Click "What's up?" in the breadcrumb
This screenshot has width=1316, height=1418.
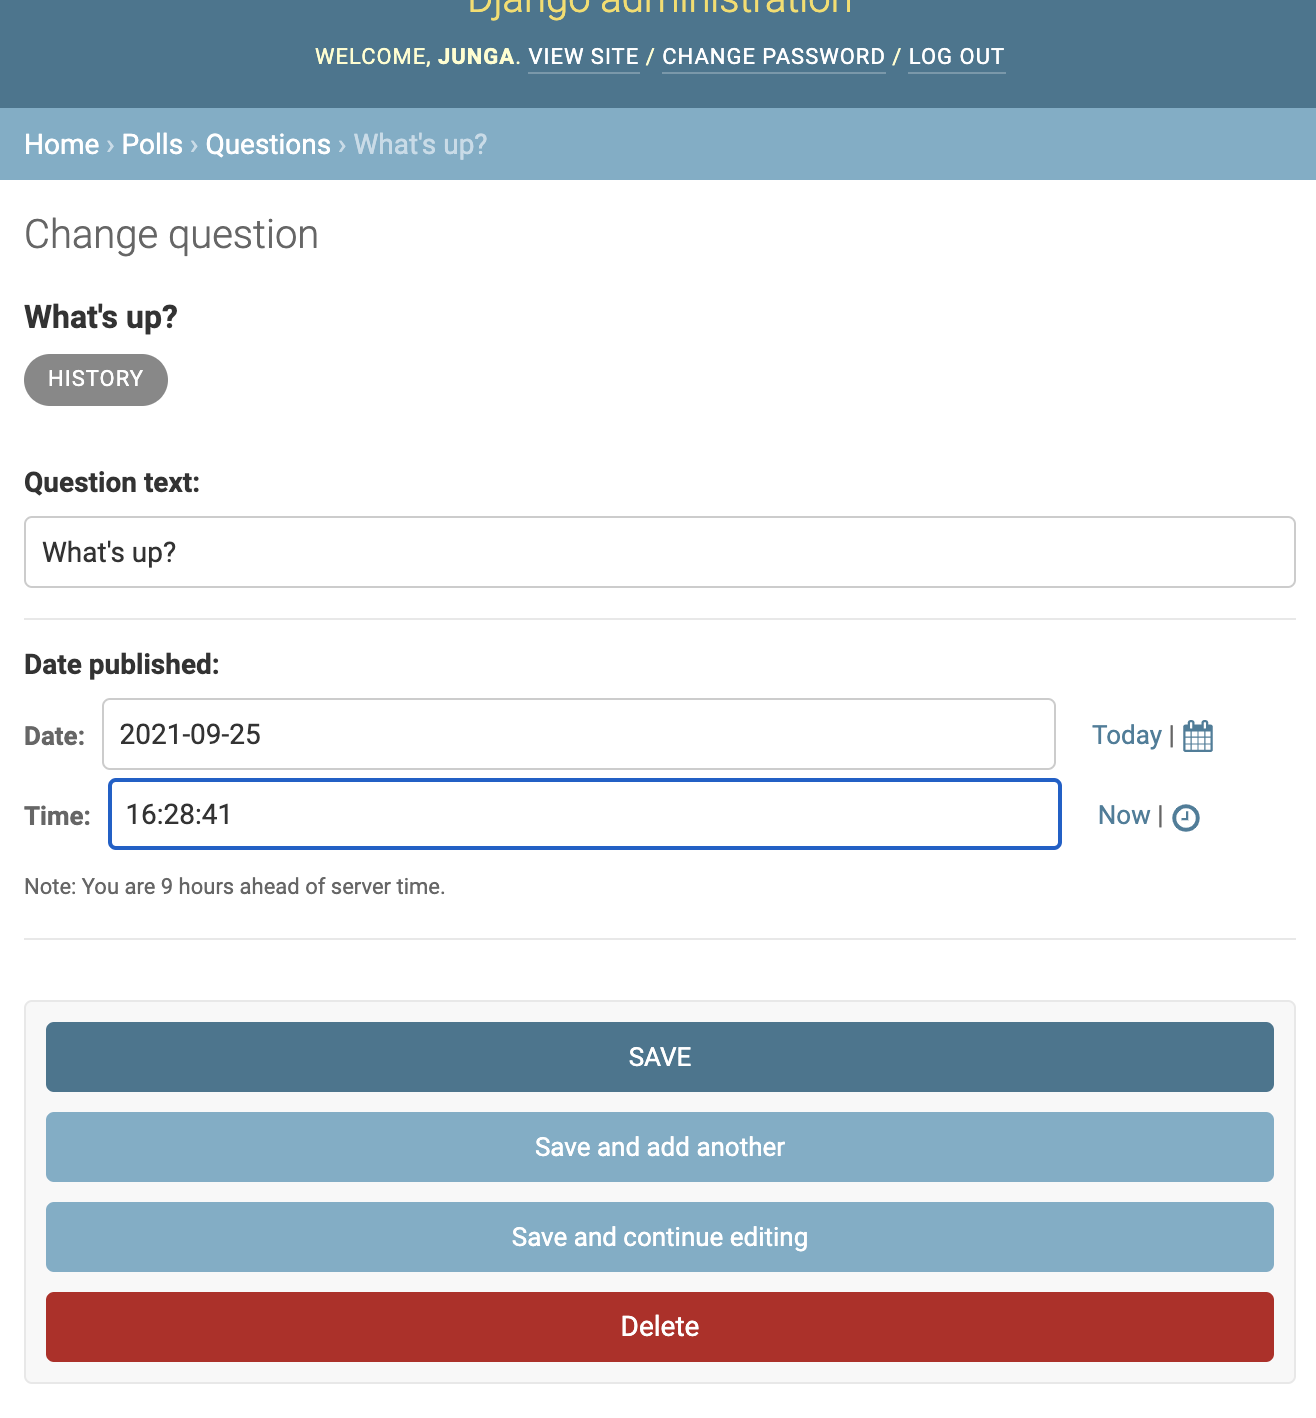421,144
